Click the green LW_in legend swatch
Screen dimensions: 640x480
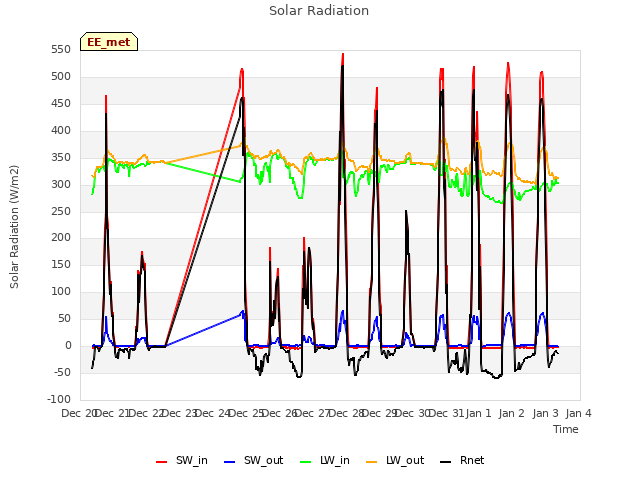305,462
